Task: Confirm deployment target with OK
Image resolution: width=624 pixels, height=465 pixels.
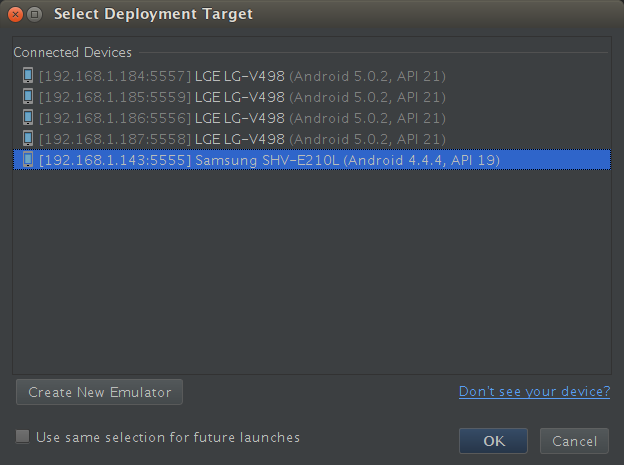Action: point(493,441)
